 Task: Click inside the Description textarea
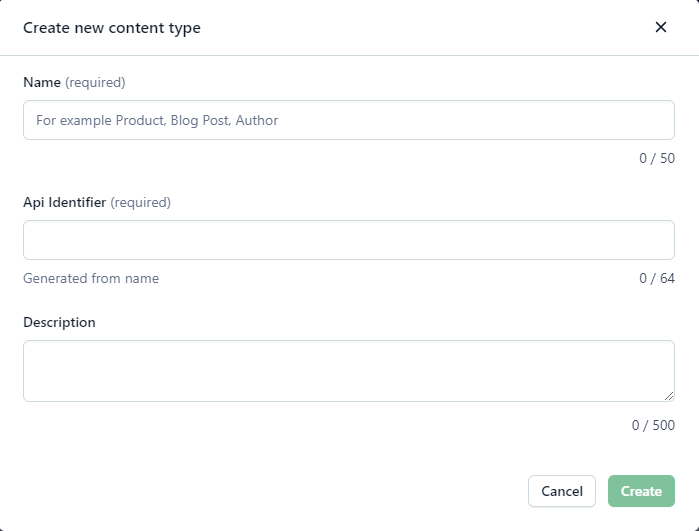(348, 370)
